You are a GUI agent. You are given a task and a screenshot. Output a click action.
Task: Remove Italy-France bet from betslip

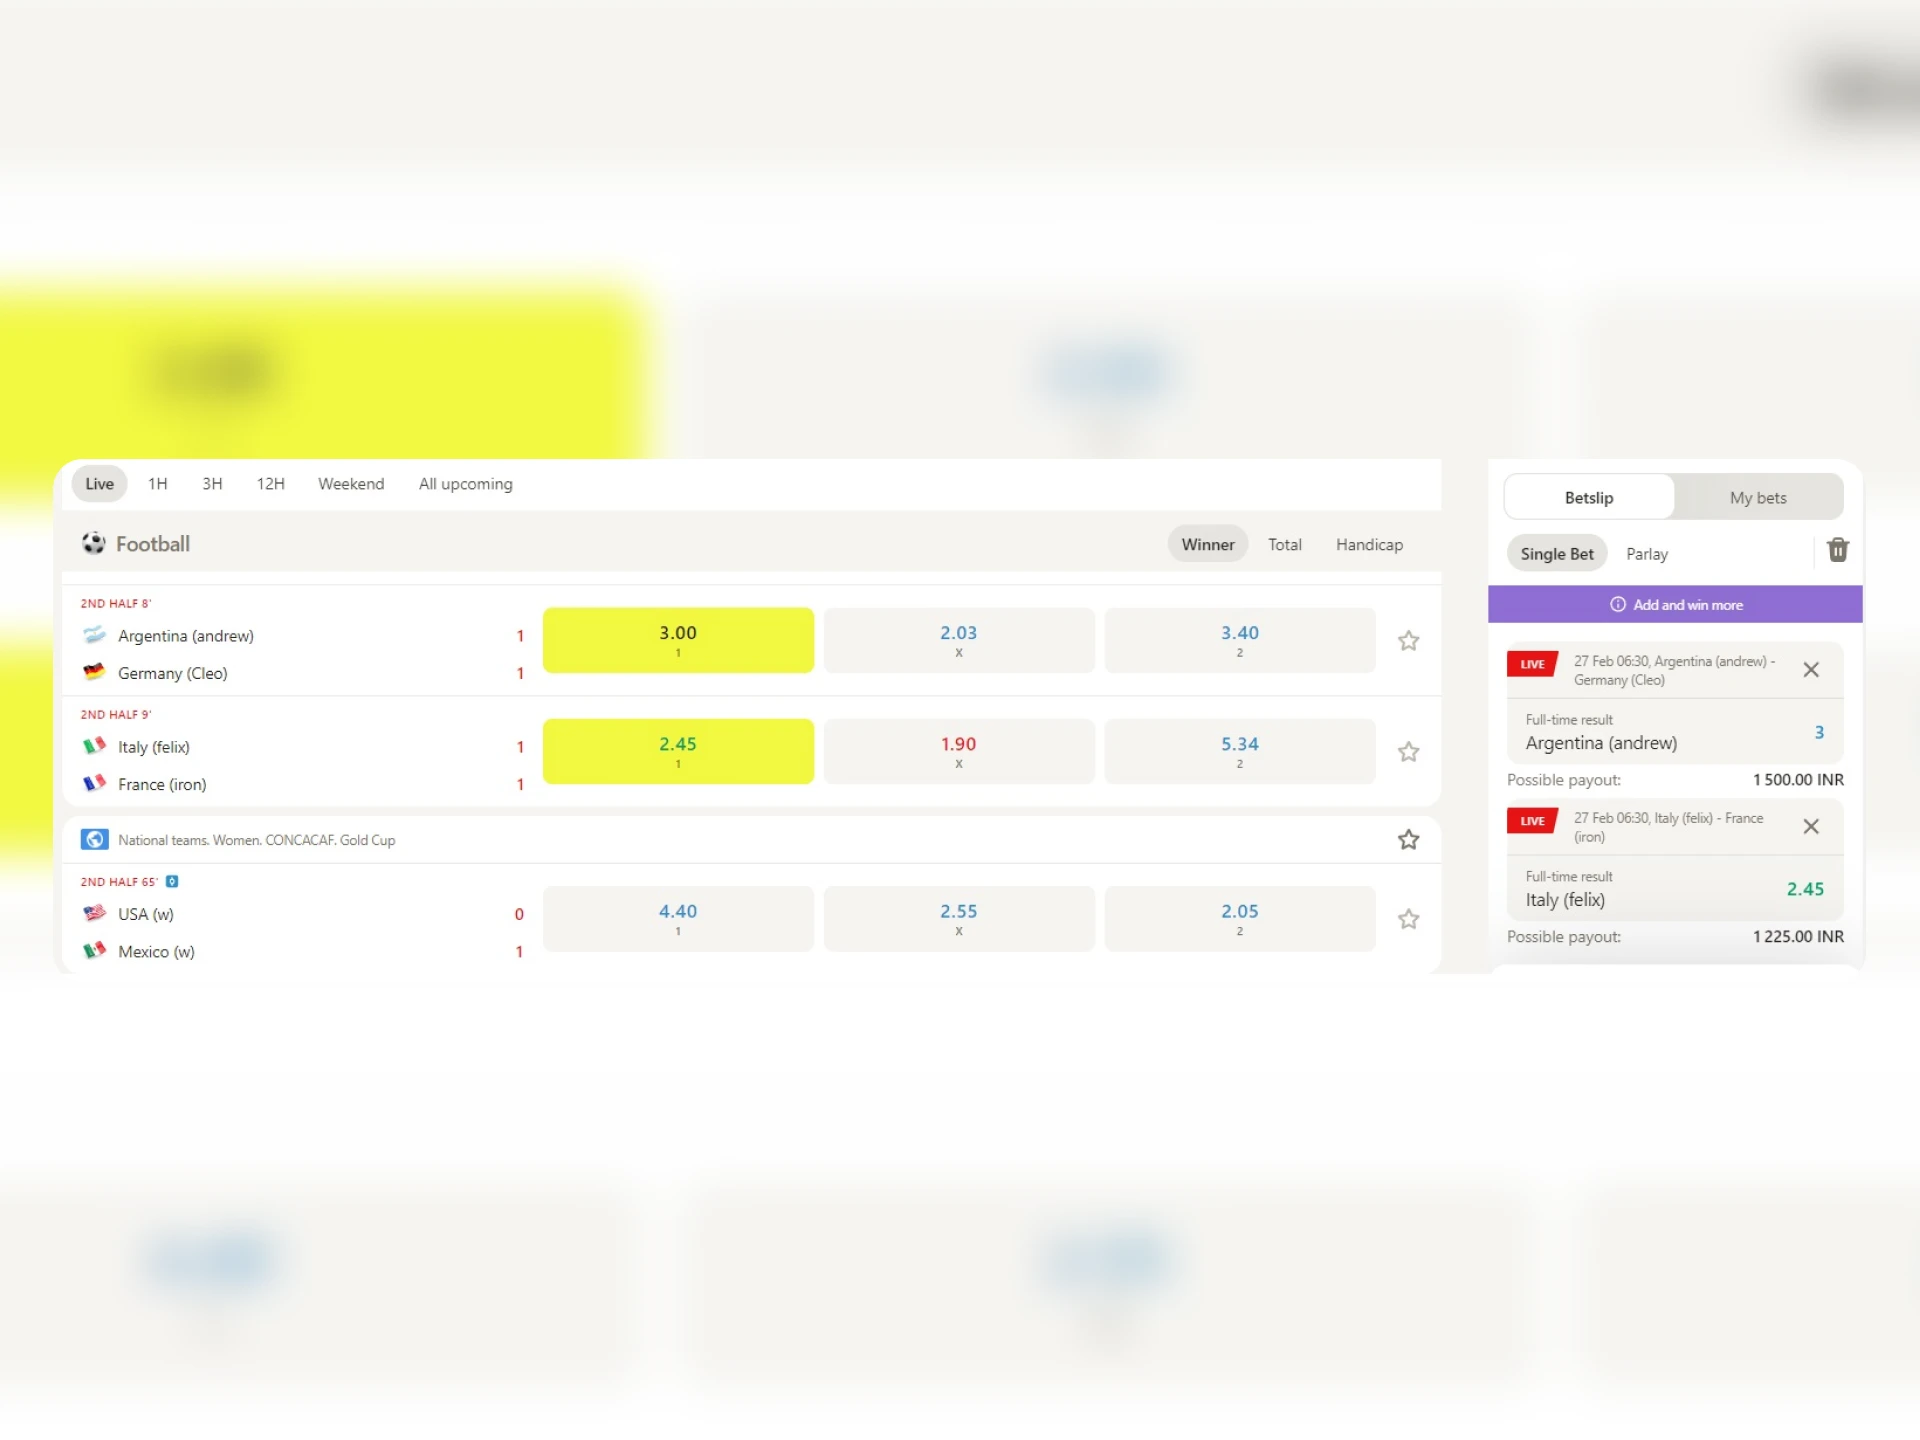click(1810, 827)
